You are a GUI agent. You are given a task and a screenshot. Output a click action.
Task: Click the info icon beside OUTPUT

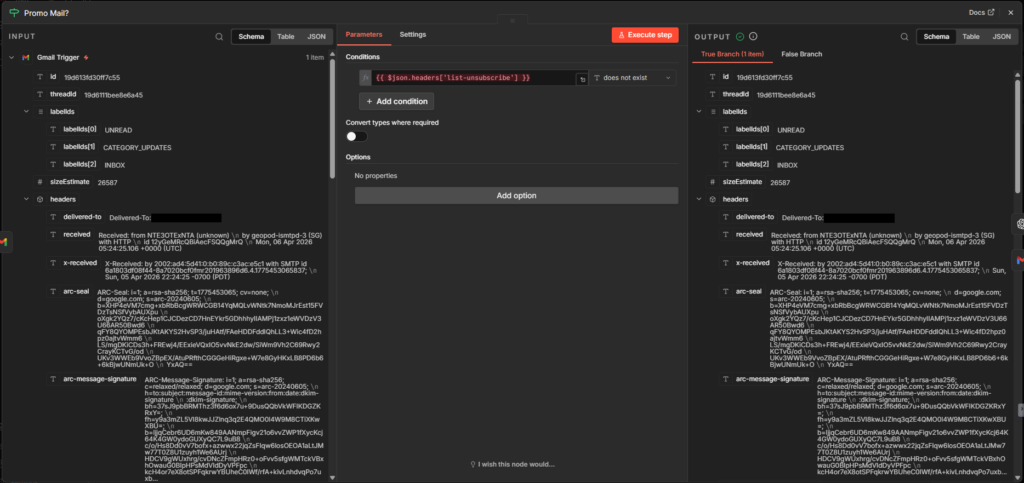click(x=753, y=37)
